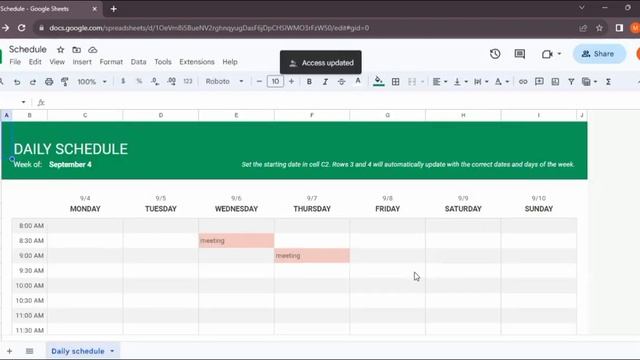Format as percent icon
This screenshot has width=640, height=360.
pos(139,82)
